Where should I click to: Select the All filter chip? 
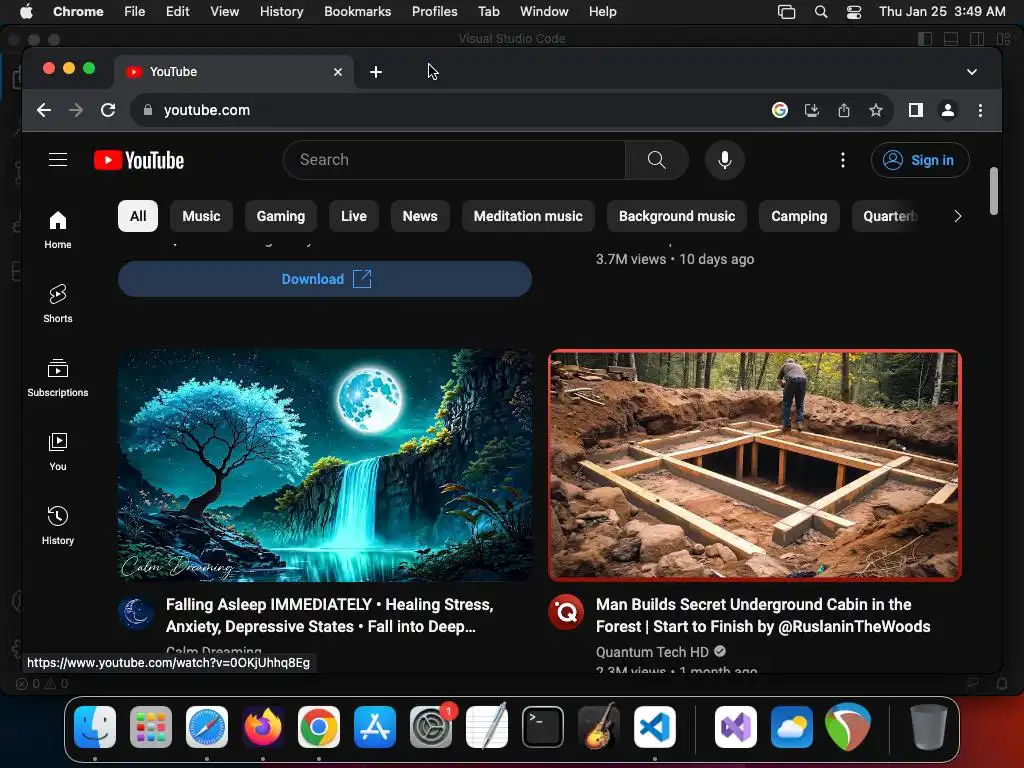138,216
